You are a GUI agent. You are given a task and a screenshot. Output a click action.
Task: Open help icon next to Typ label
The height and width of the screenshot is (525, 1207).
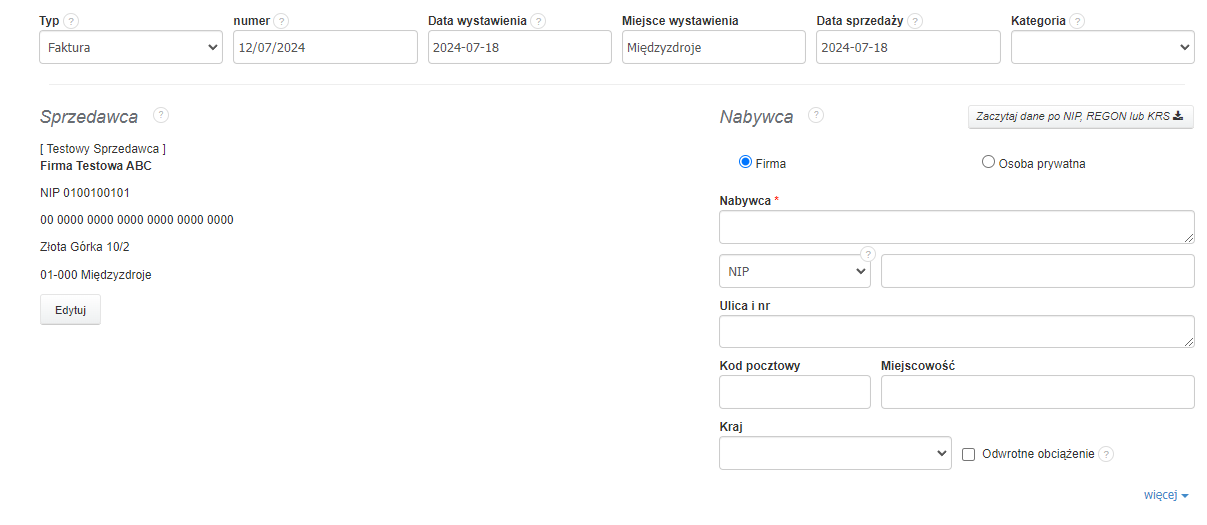72,21
